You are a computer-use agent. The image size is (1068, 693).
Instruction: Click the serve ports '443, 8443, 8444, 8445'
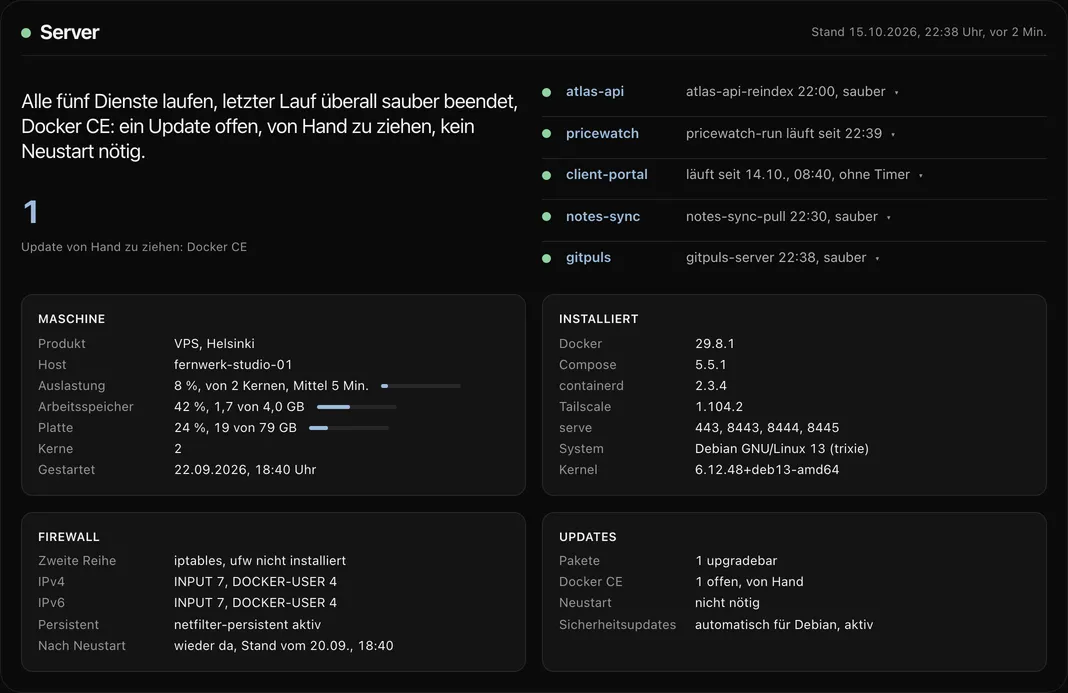pos(767,428)
